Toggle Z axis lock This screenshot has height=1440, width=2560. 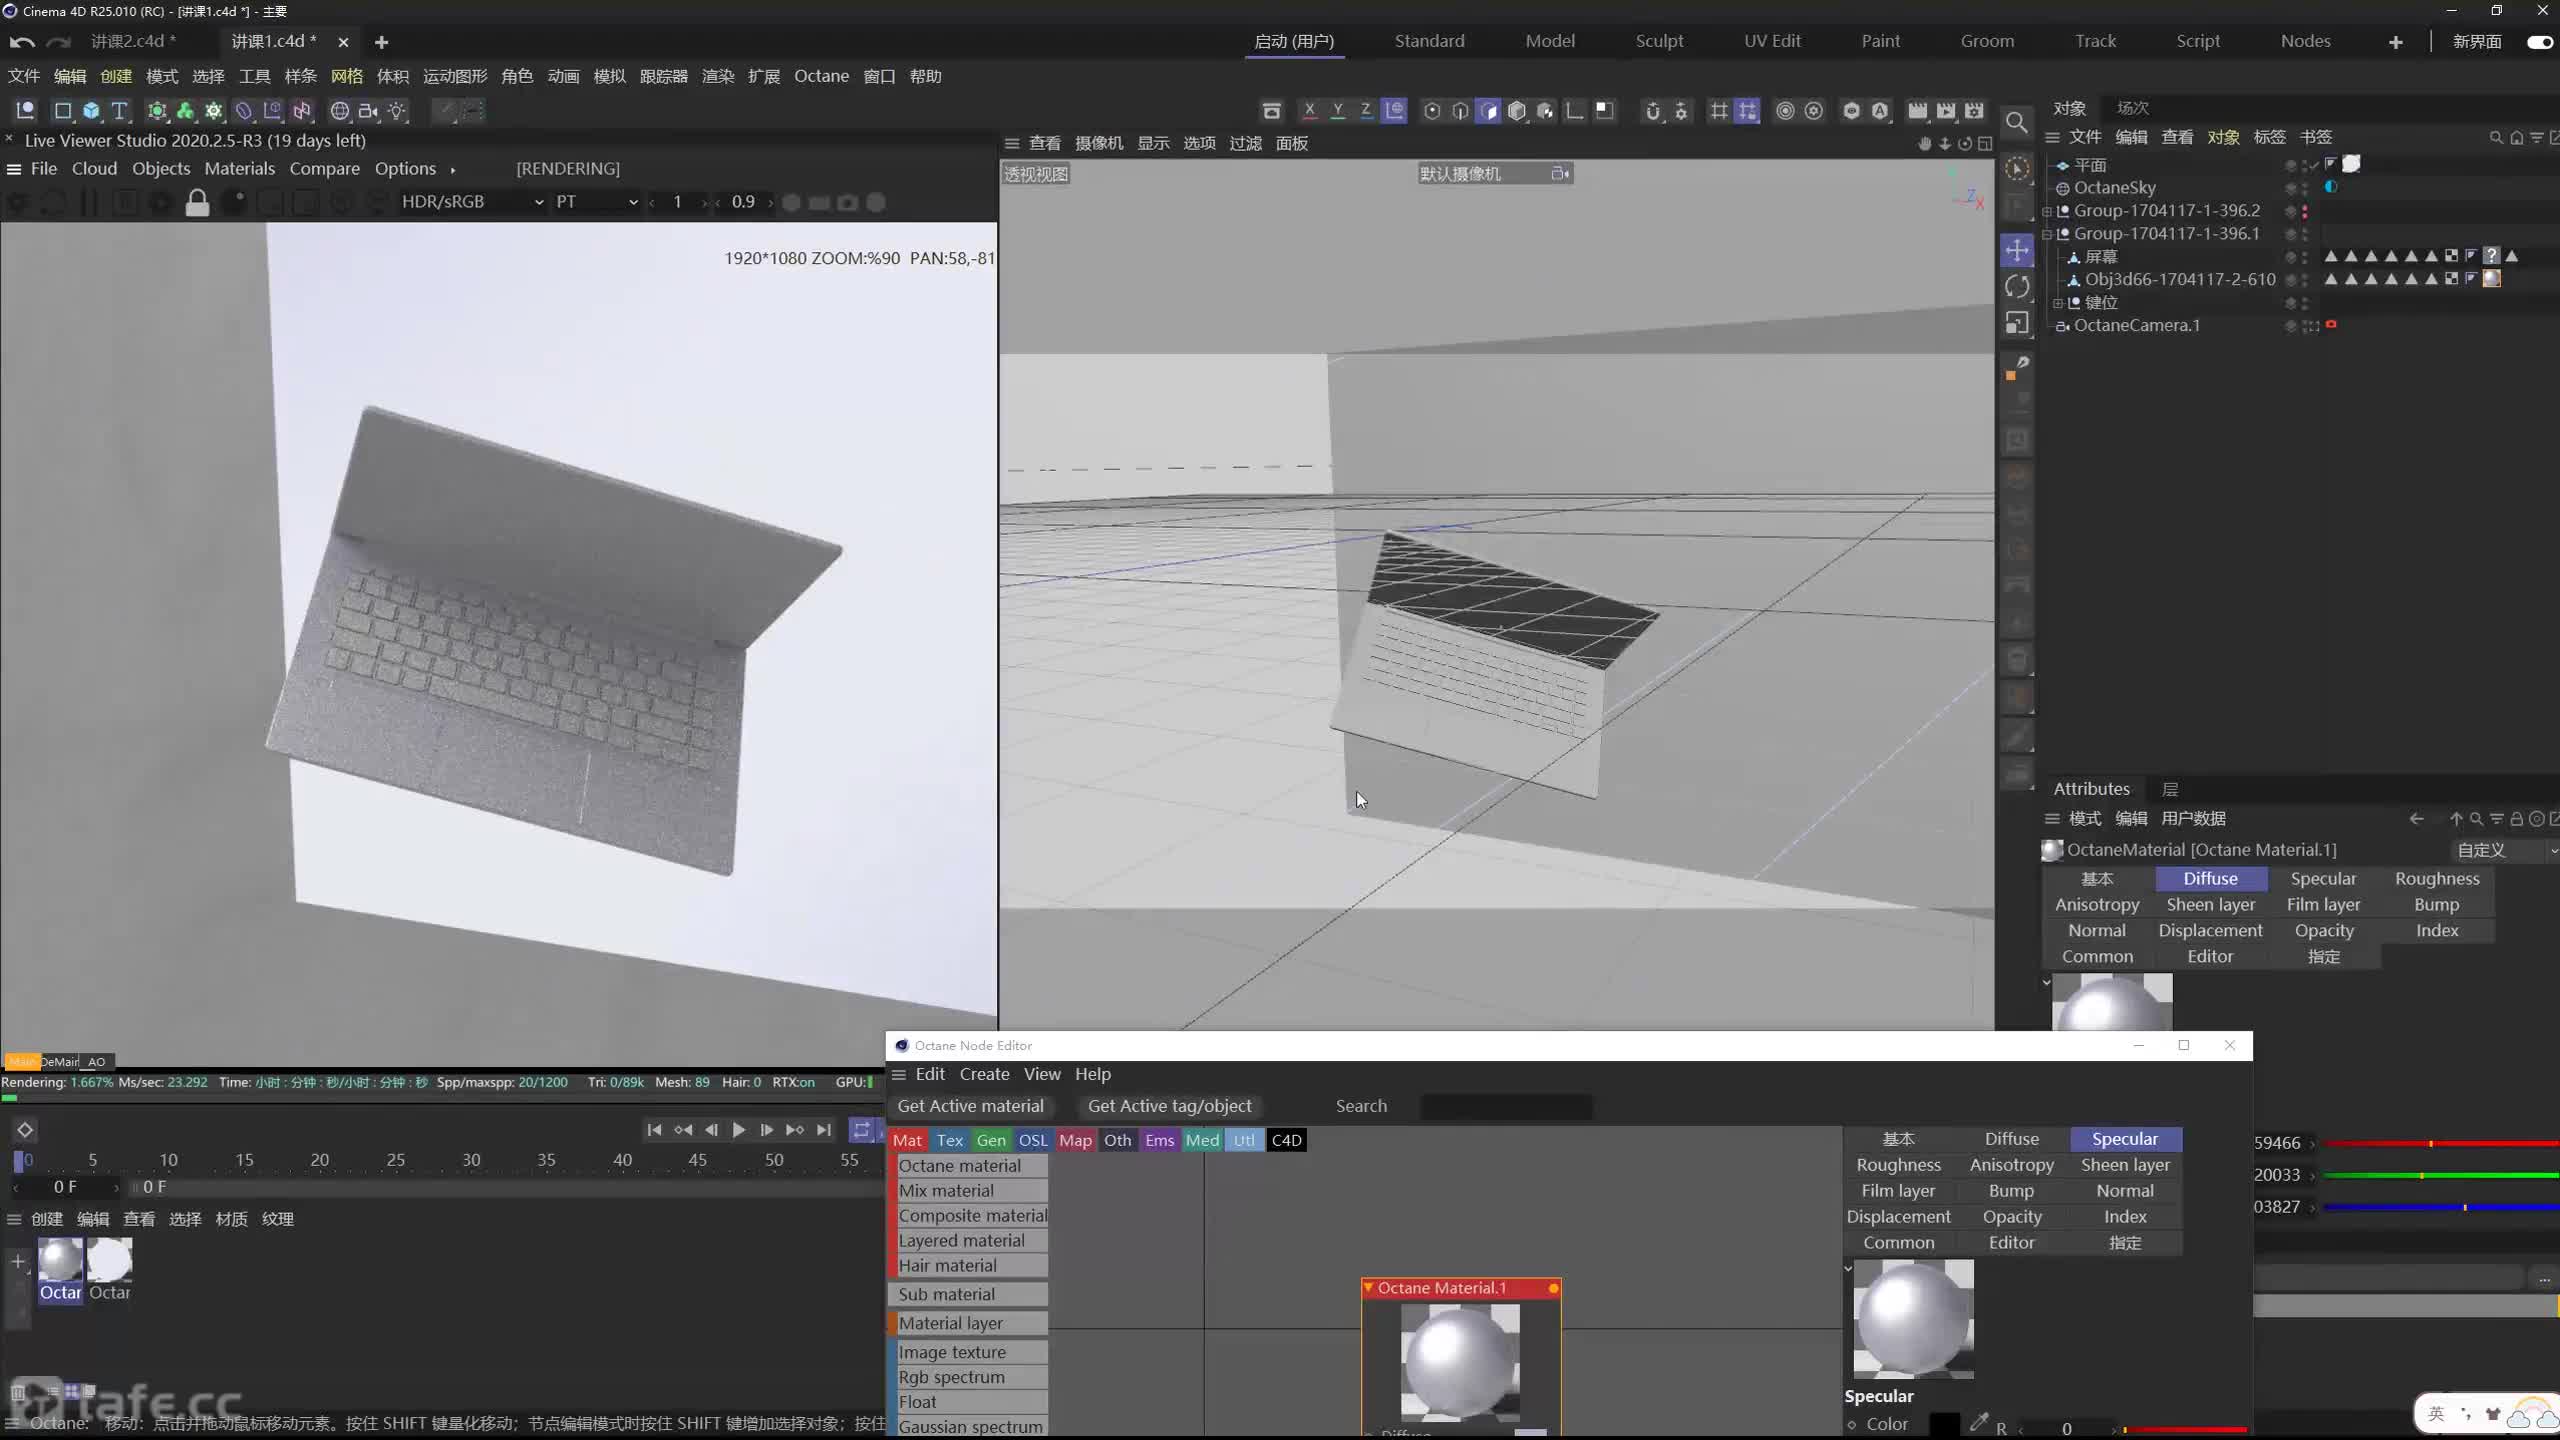(x=1365, y=111)
